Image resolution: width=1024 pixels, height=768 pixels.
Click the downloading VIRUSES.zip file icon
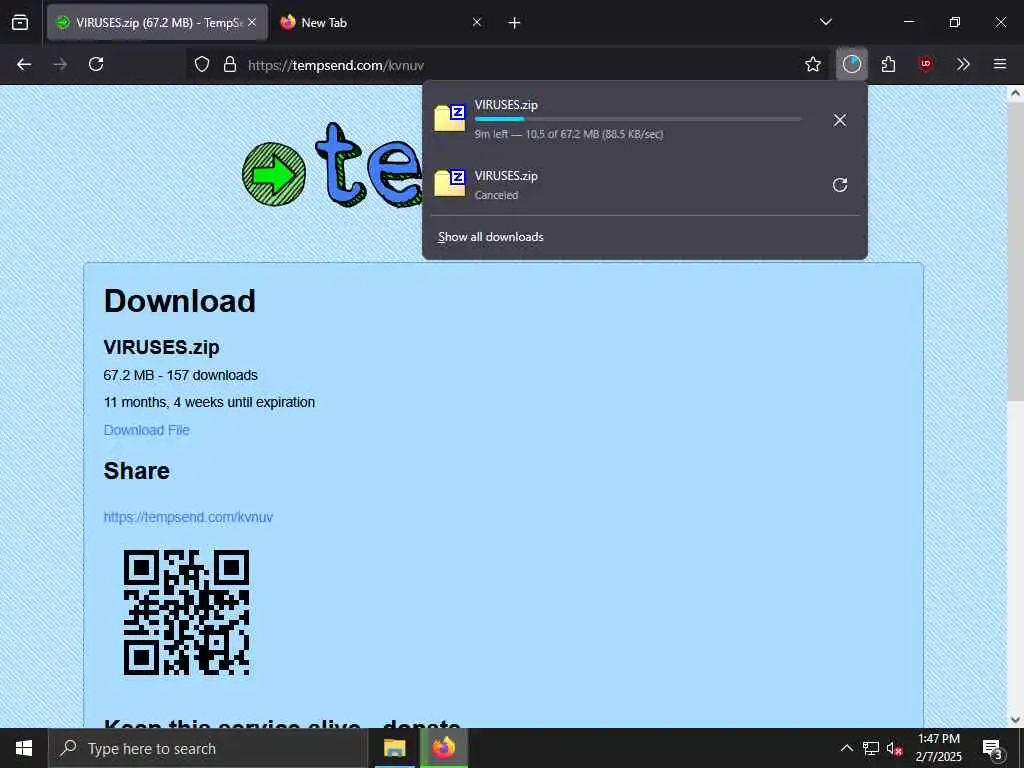coord(450,118)
